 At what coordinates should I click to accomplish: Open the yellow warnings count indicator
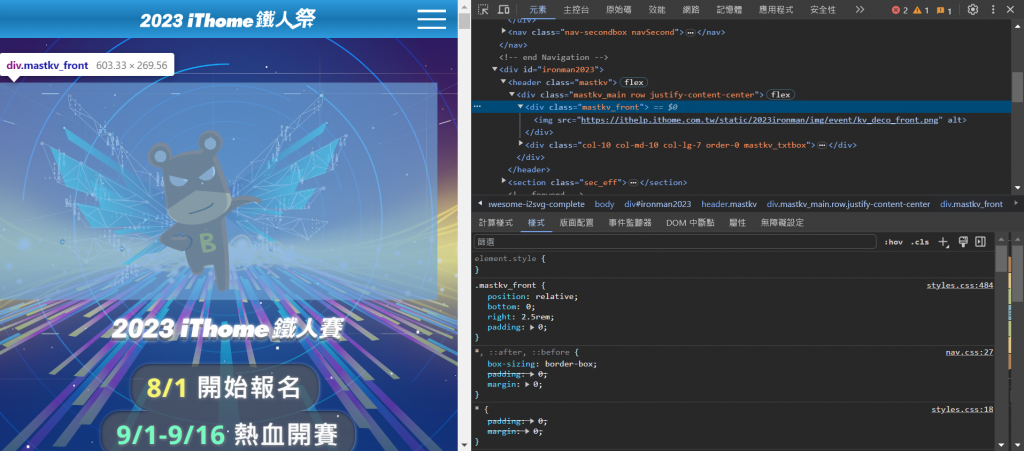tap(921, 10)
